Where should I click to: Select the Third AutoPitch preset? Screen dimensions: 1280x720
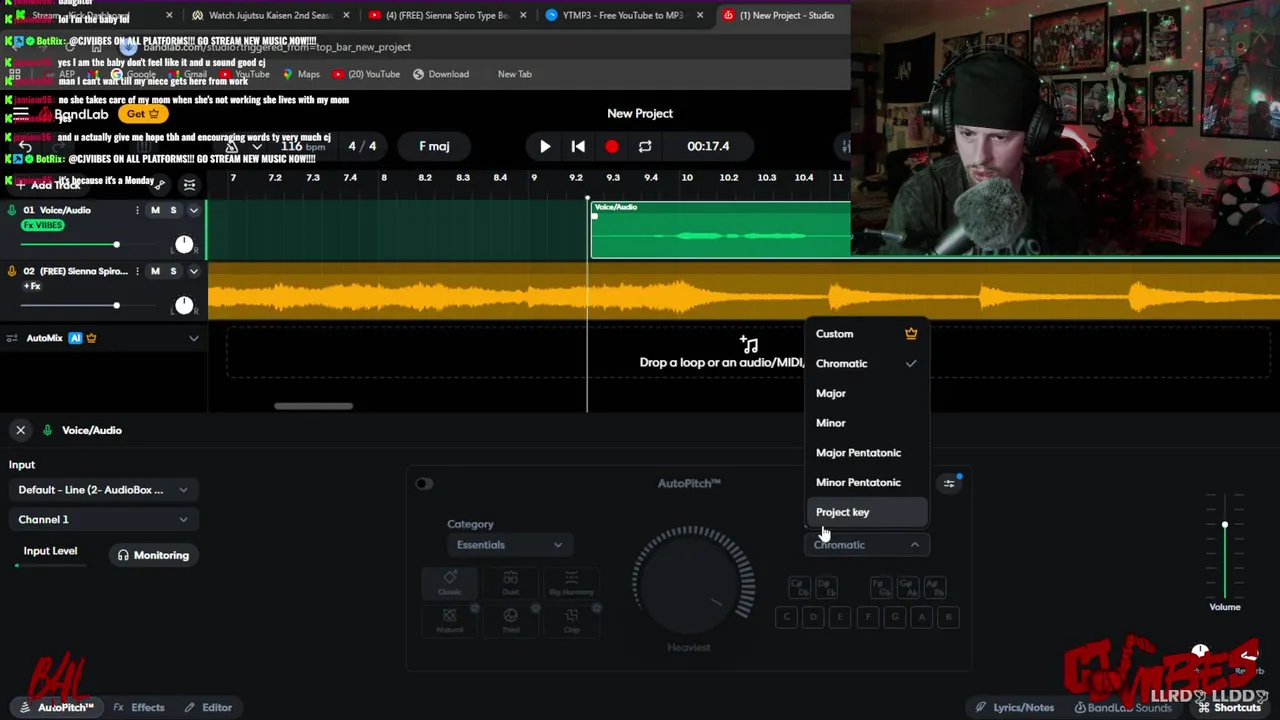pos(511,620)
